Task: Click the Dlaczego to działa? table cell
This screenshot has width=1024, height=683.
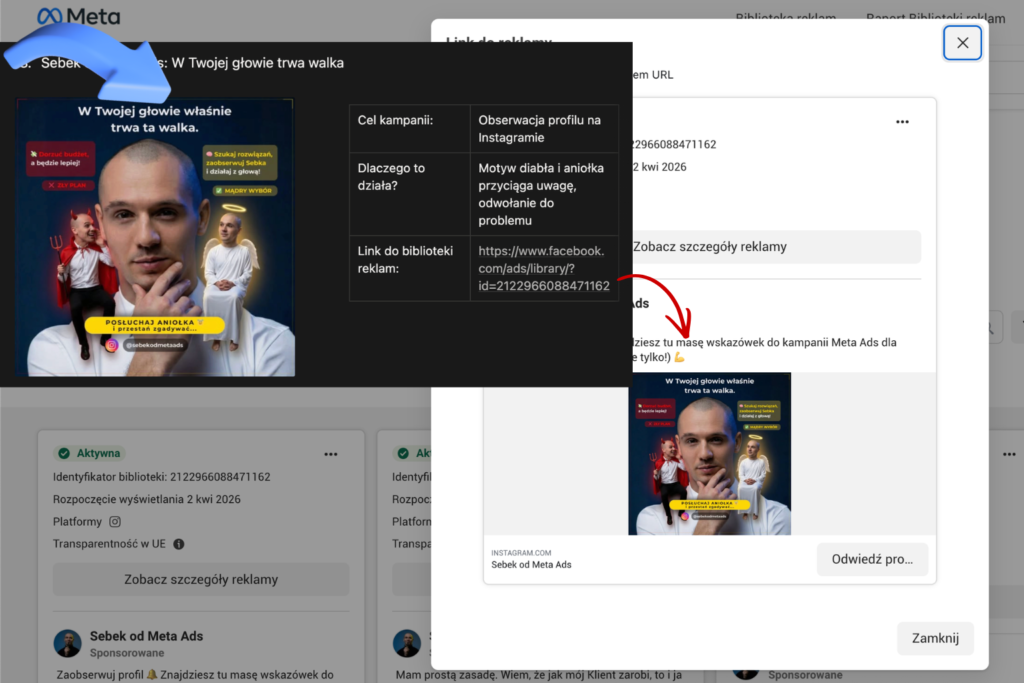Action: click(409, 194)
